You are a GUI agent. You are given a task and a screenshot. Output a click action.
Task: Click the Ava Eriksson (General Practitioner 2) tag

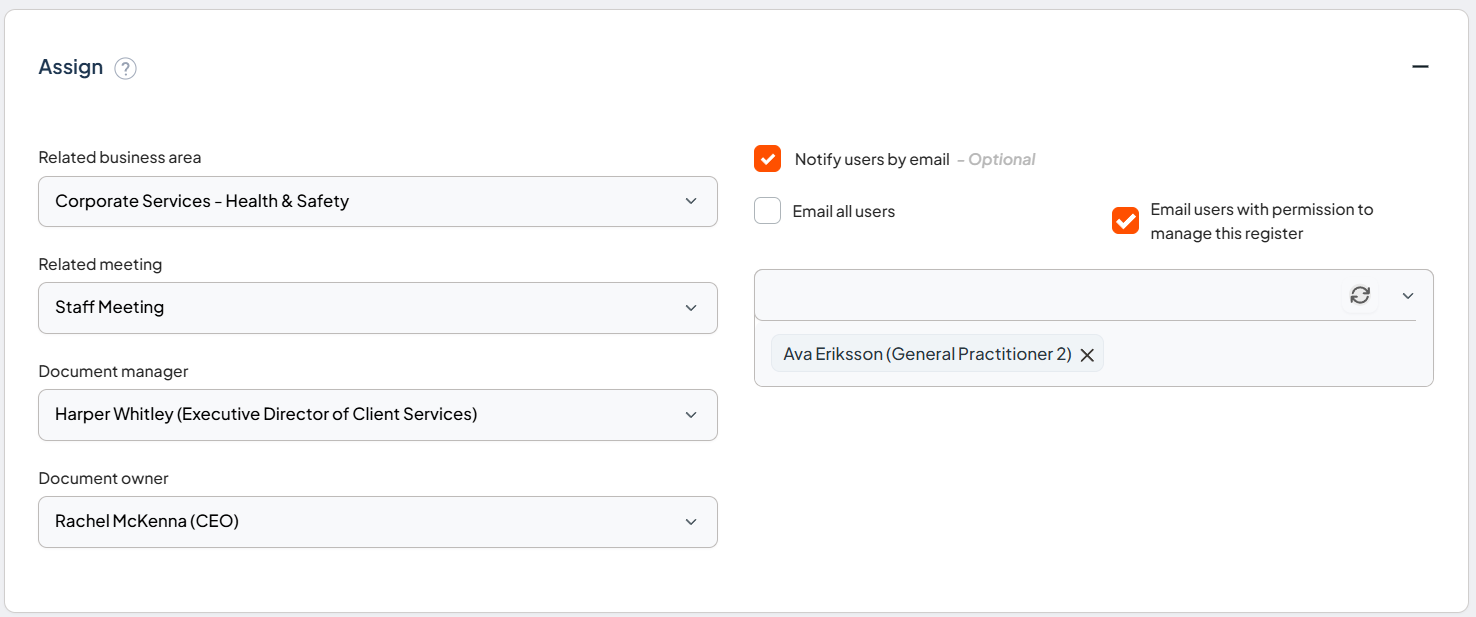(937, 354)
